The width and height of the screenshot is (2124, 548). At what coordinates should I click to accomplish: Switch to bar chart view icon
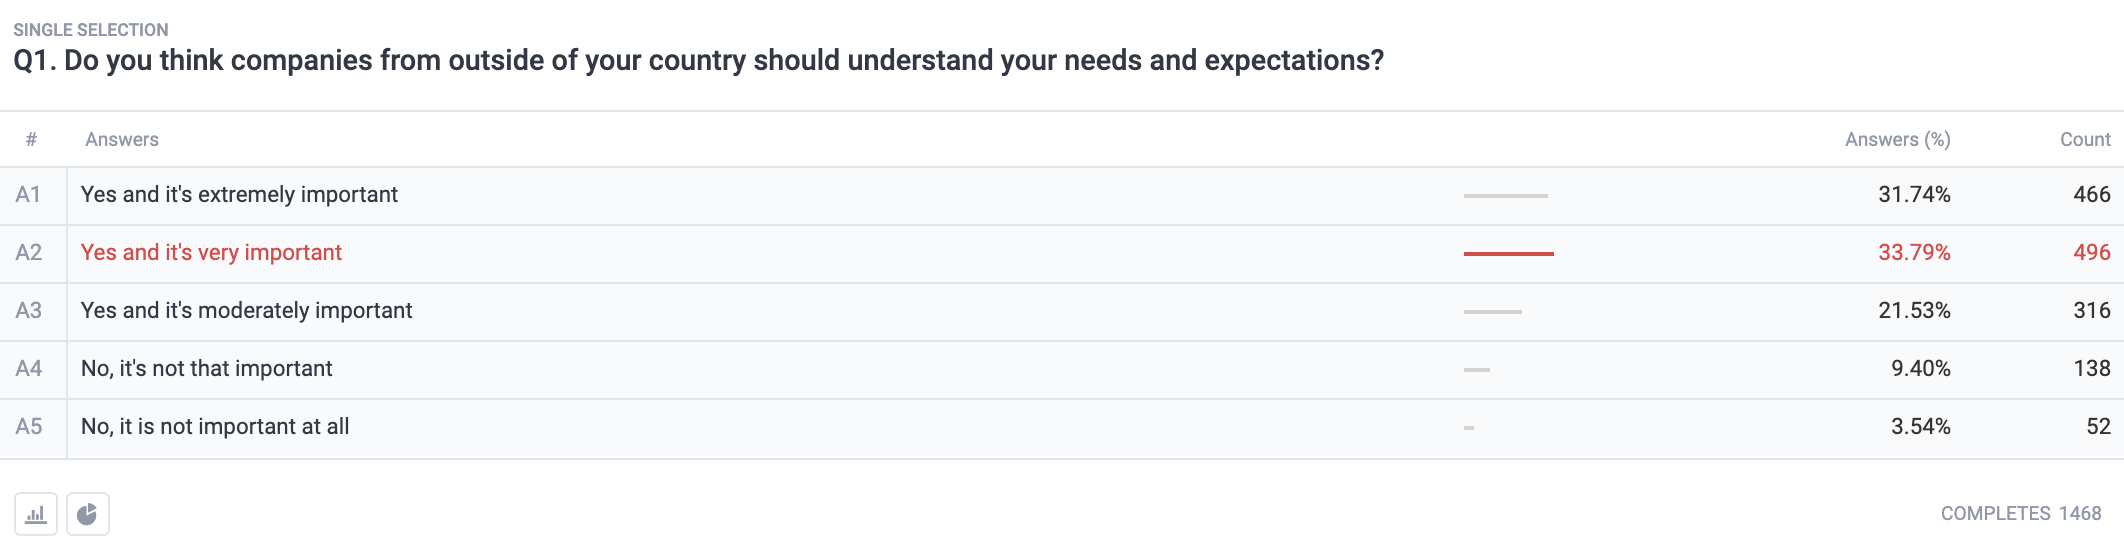point(36,514)
